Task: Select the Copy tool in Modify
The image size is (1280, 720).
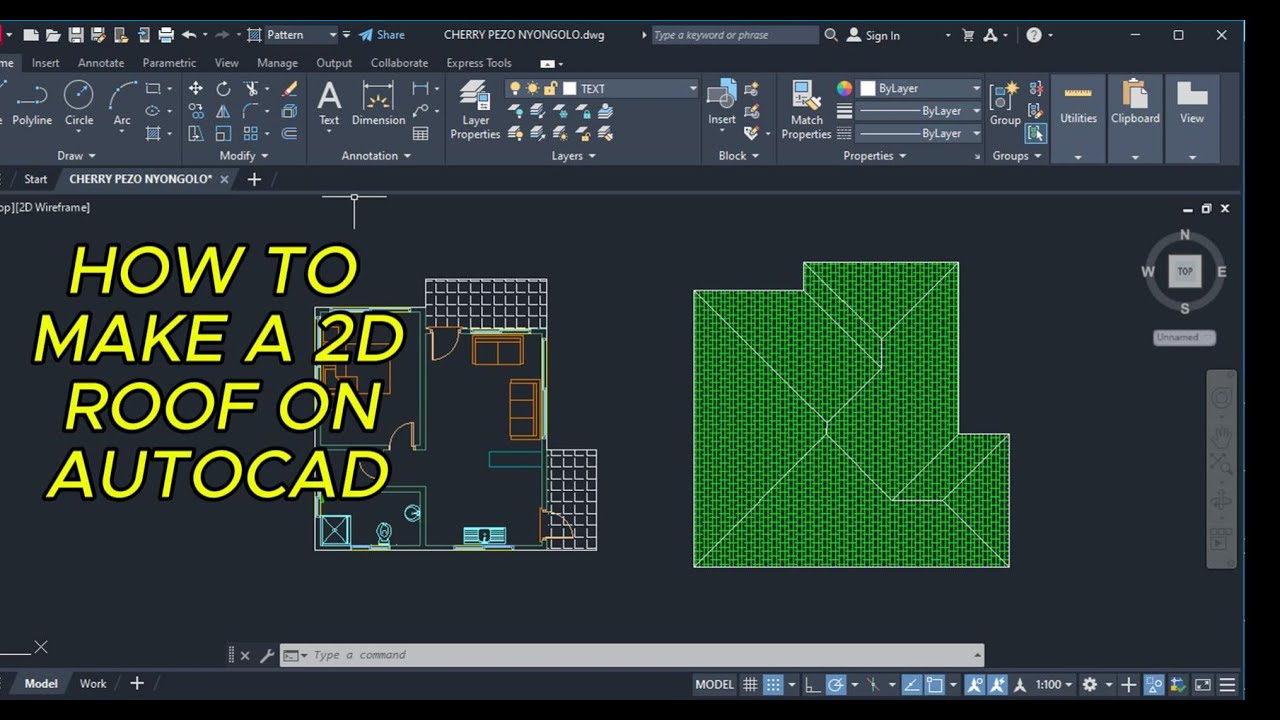Action: tap(196, 111)
